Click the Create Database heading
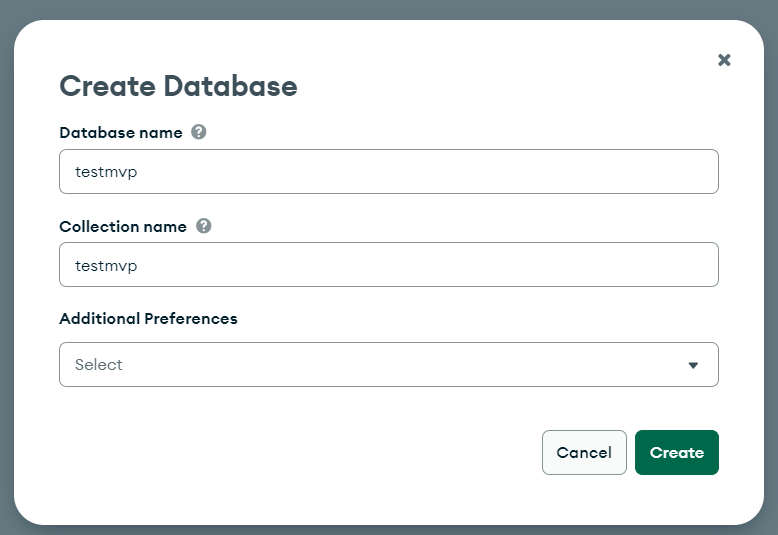The image size is (778, 535). tap(178, 86)
